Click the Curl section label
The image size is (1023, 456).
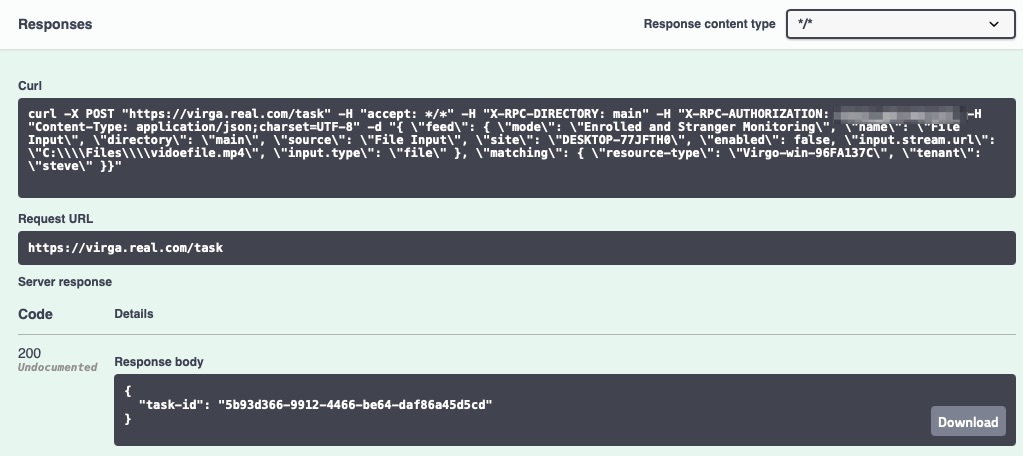(x=30, y=86)
